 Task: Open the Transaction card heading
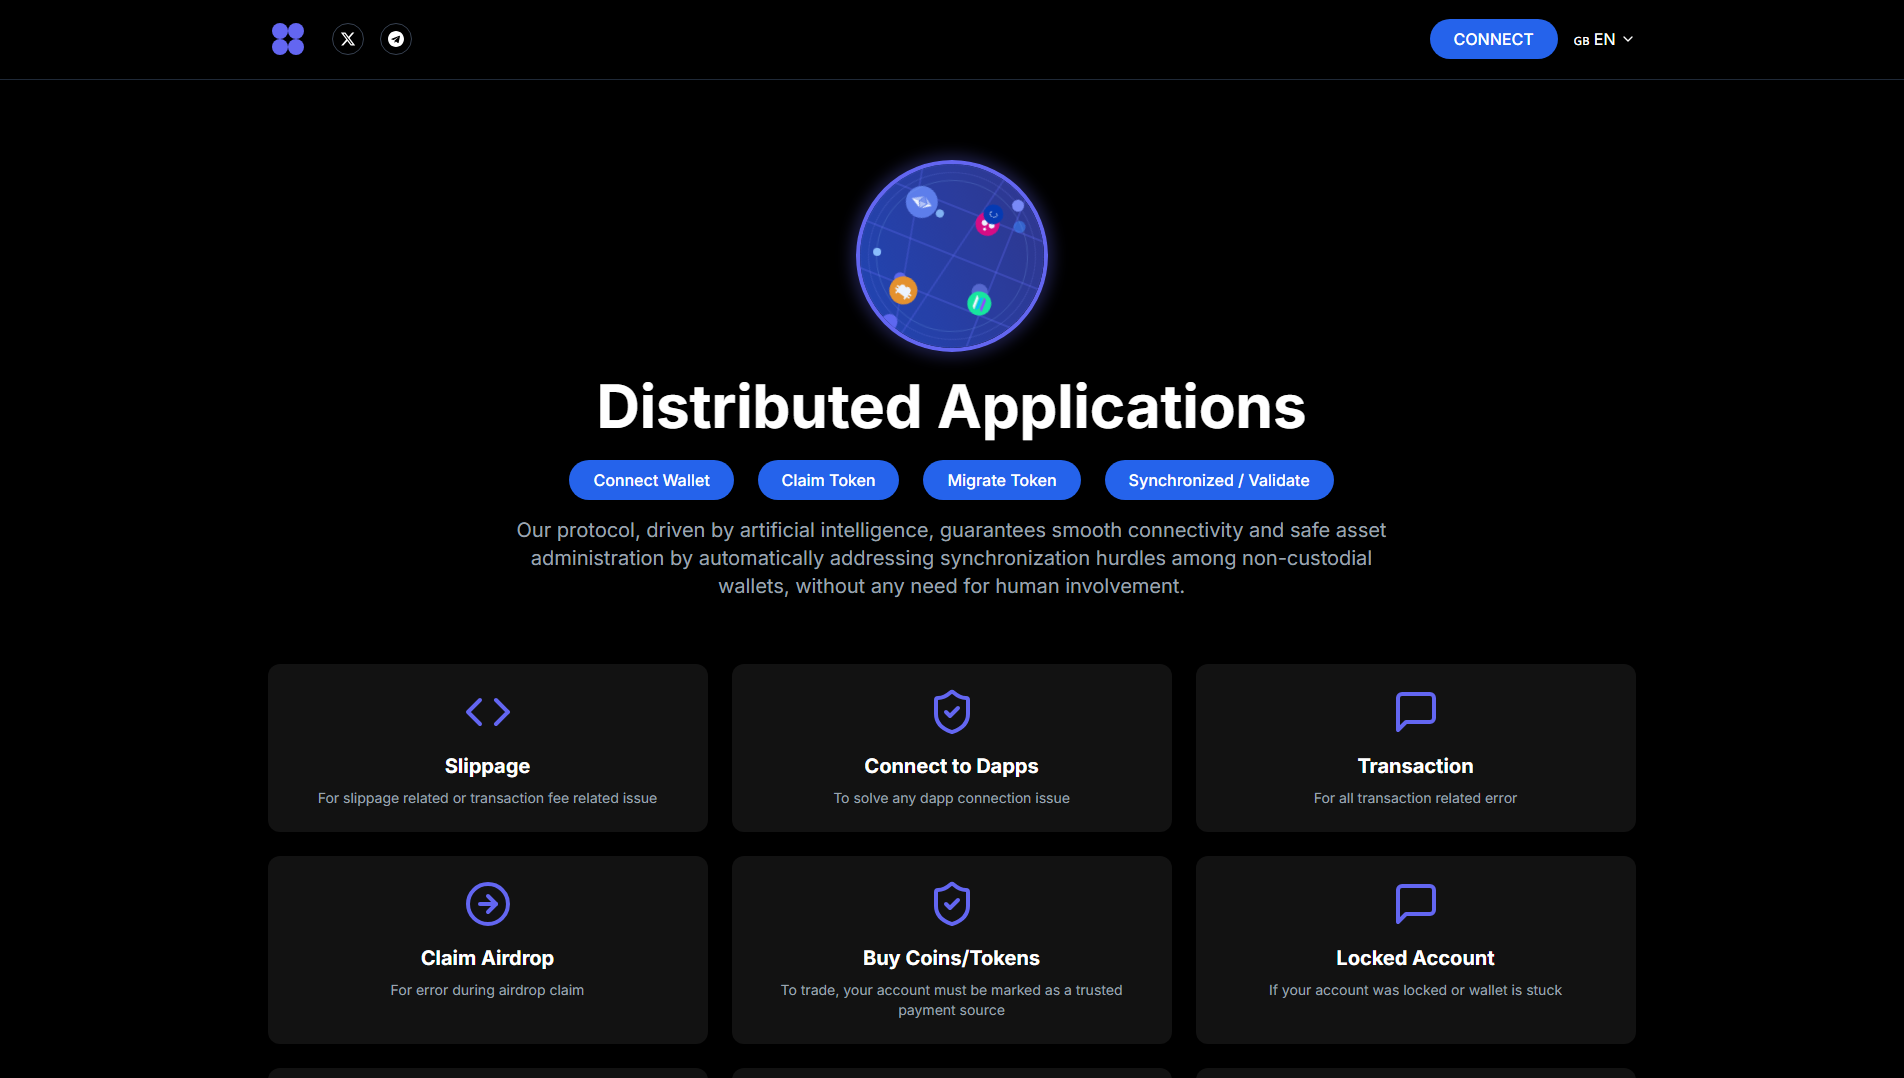pyautogui.click(x=1416, y=766)
